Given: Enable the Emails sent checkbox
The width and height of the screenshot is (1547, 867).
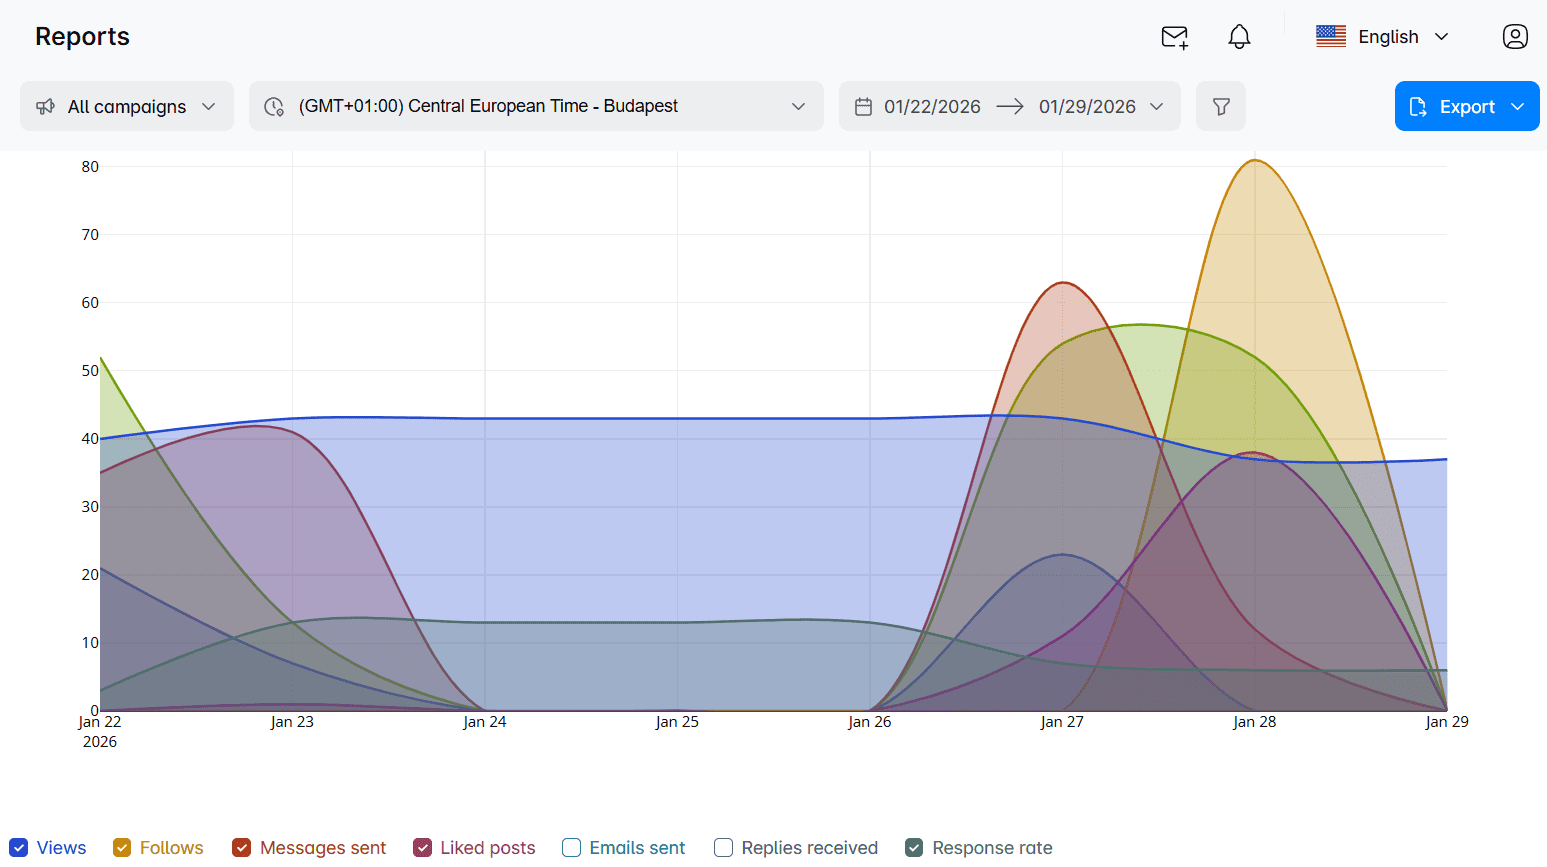Looking at the screenshot, I should pos(571,847).
